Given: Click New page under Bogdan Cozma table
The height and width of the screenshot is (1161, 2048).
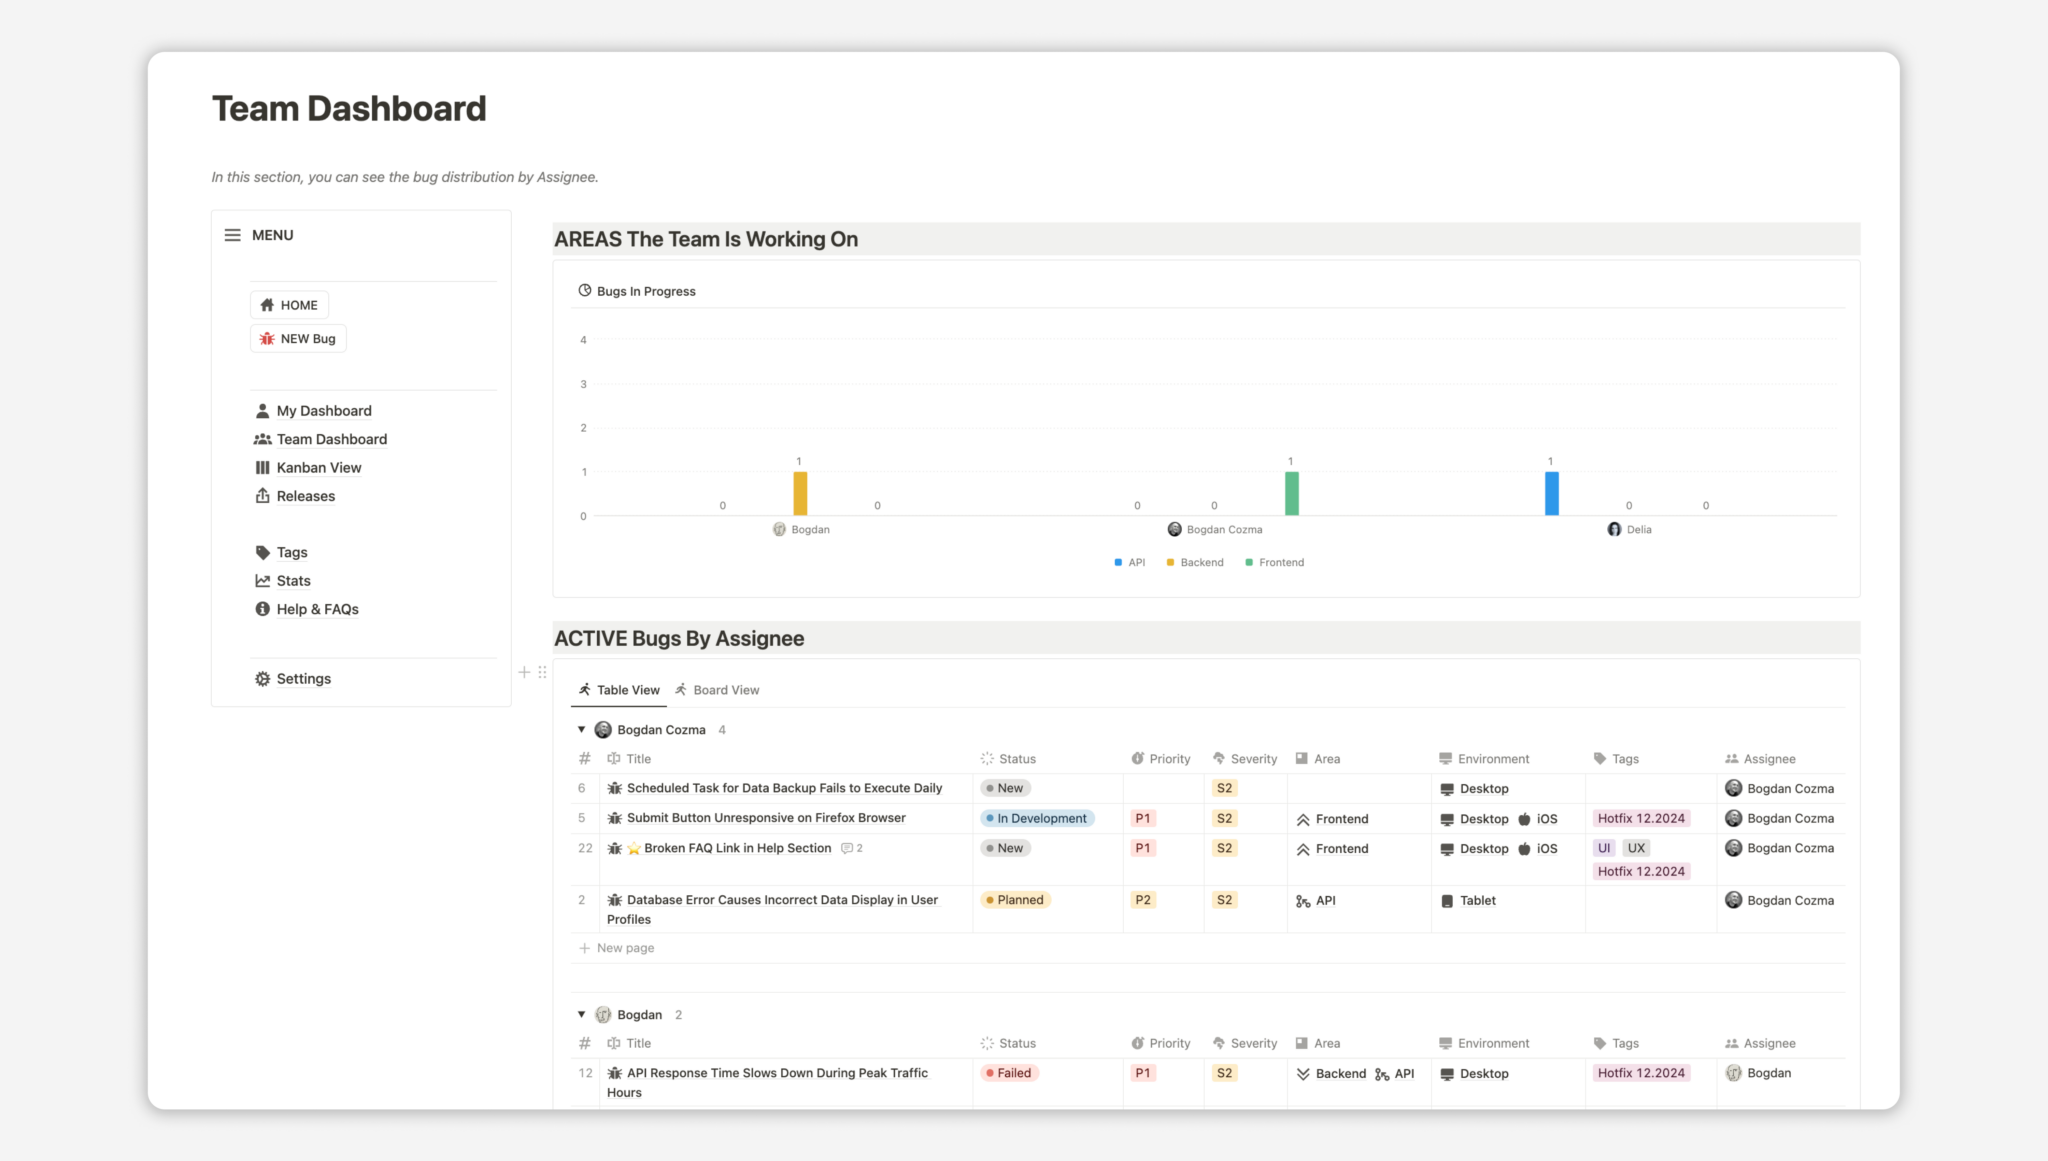Looking at the screenshot, I should [x=625, y=948].
